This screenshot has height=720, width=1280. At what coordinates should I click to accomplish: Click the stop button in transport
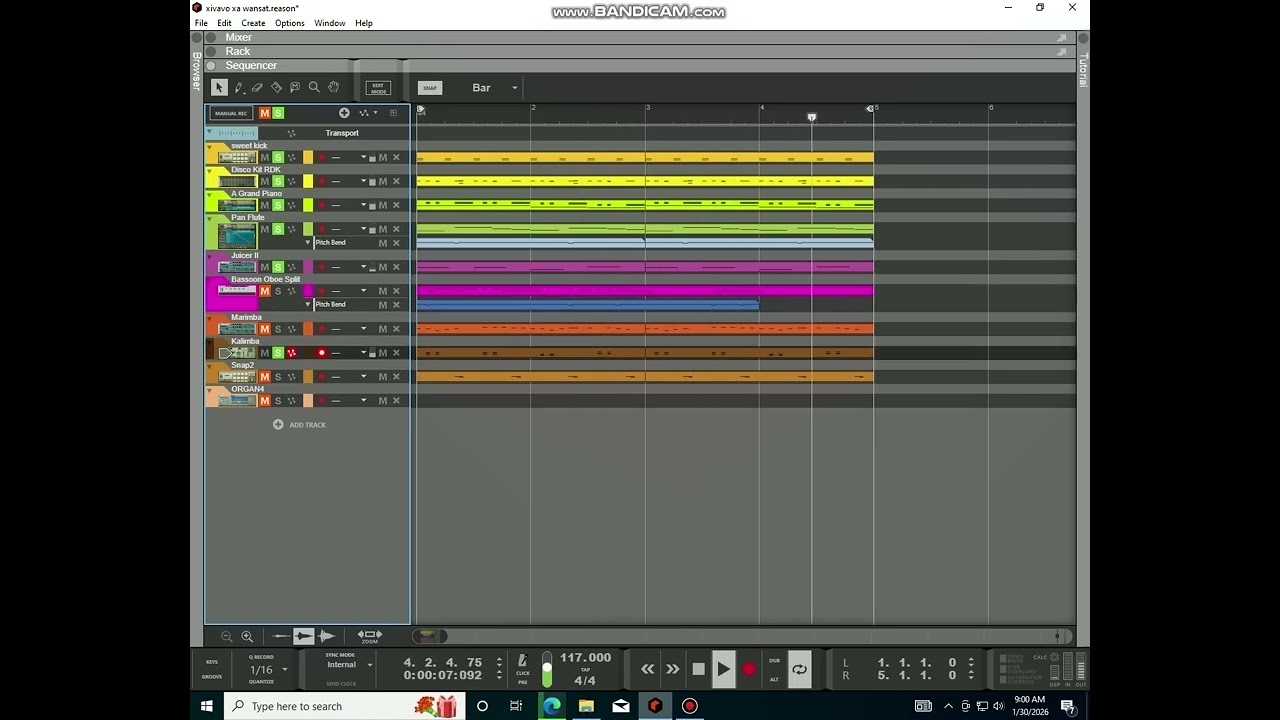click(698, 669)
